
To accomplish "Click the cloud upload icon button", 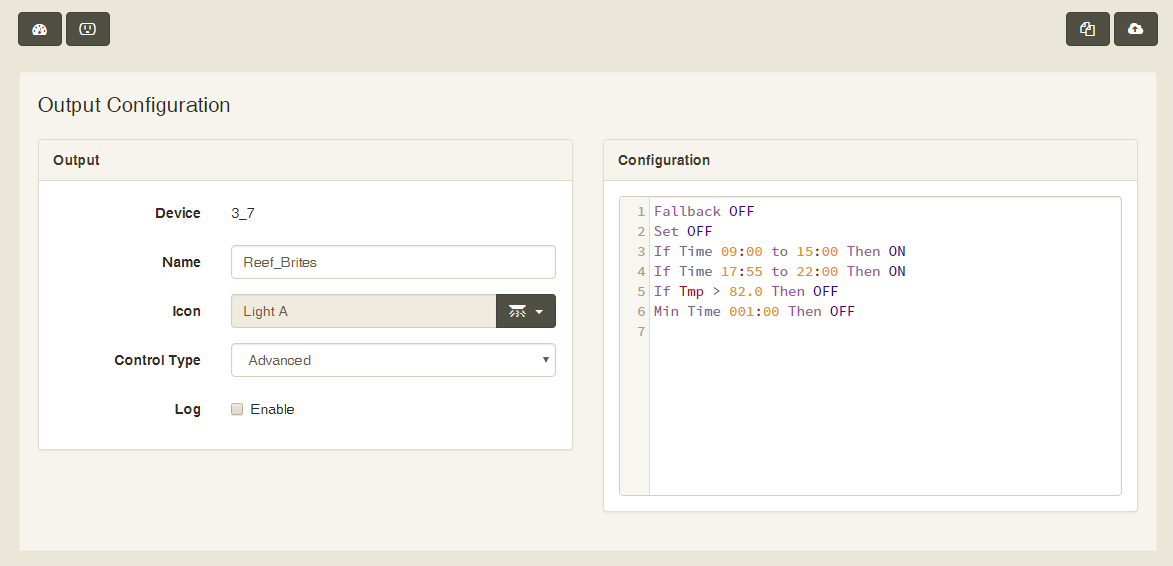I will [1136, 29].
